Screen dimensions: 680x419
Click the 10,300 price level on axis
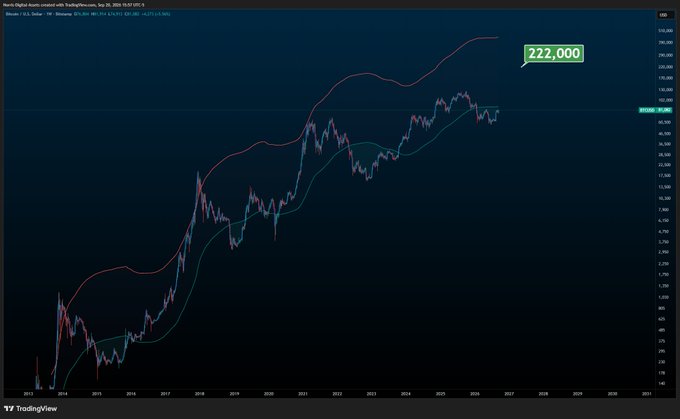(x=664, y=198)
